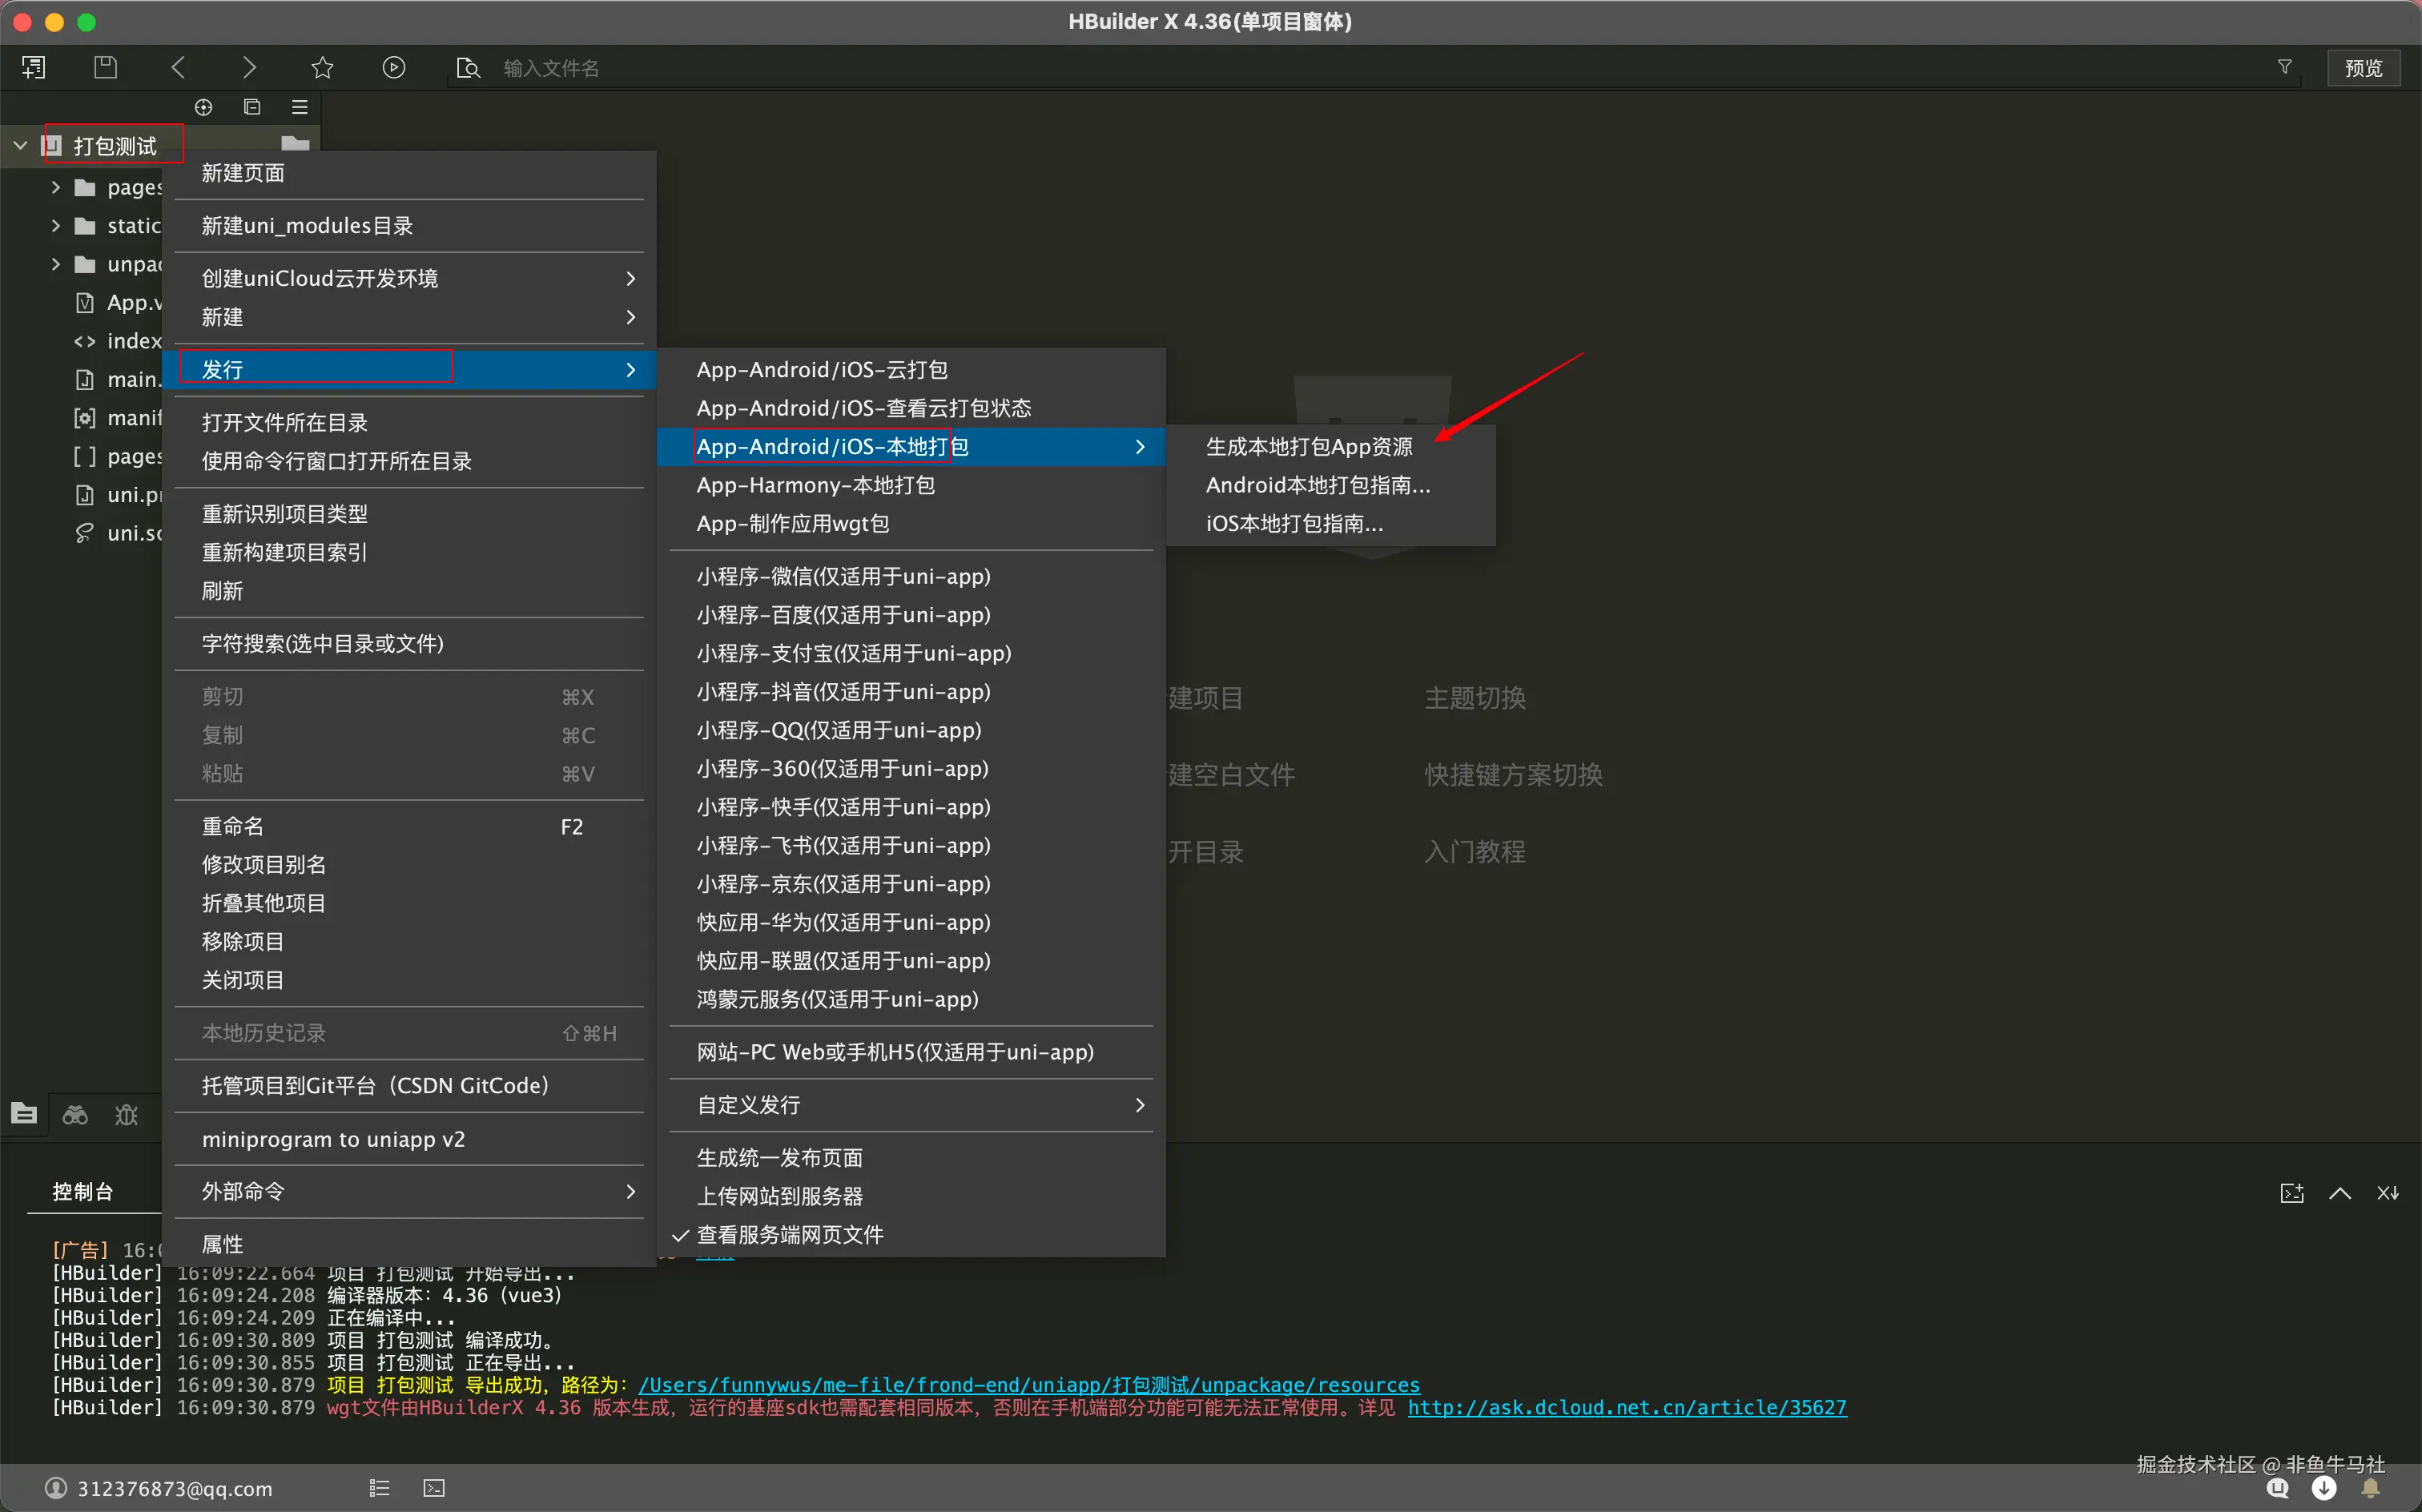Choose 小程序-微信 publish option
The height and width of the screenshot is (1512, 2422).
(x=842, y=576)
